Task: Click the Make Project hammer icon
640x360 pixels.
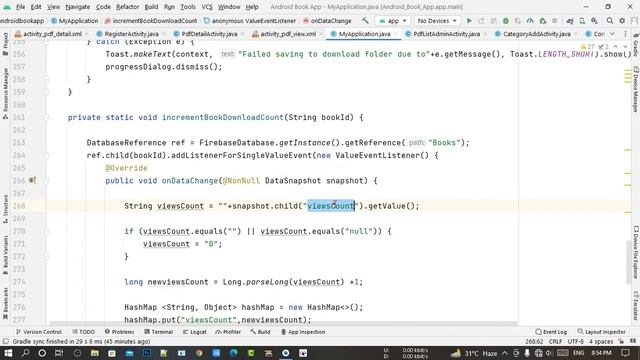Action: tap(365, 20)
